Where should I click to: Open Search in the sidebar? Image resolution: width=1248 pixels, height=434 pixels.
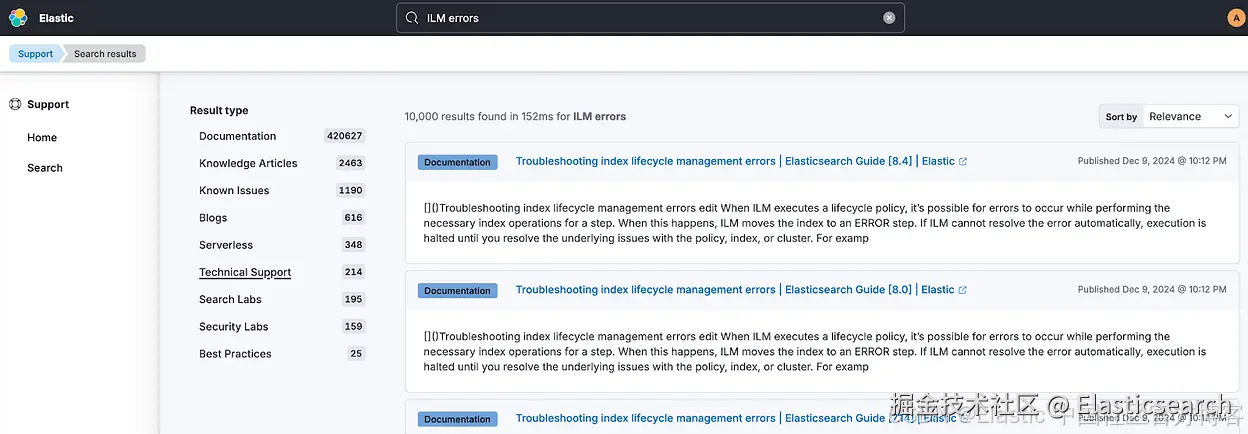click(x=45, y=168)
